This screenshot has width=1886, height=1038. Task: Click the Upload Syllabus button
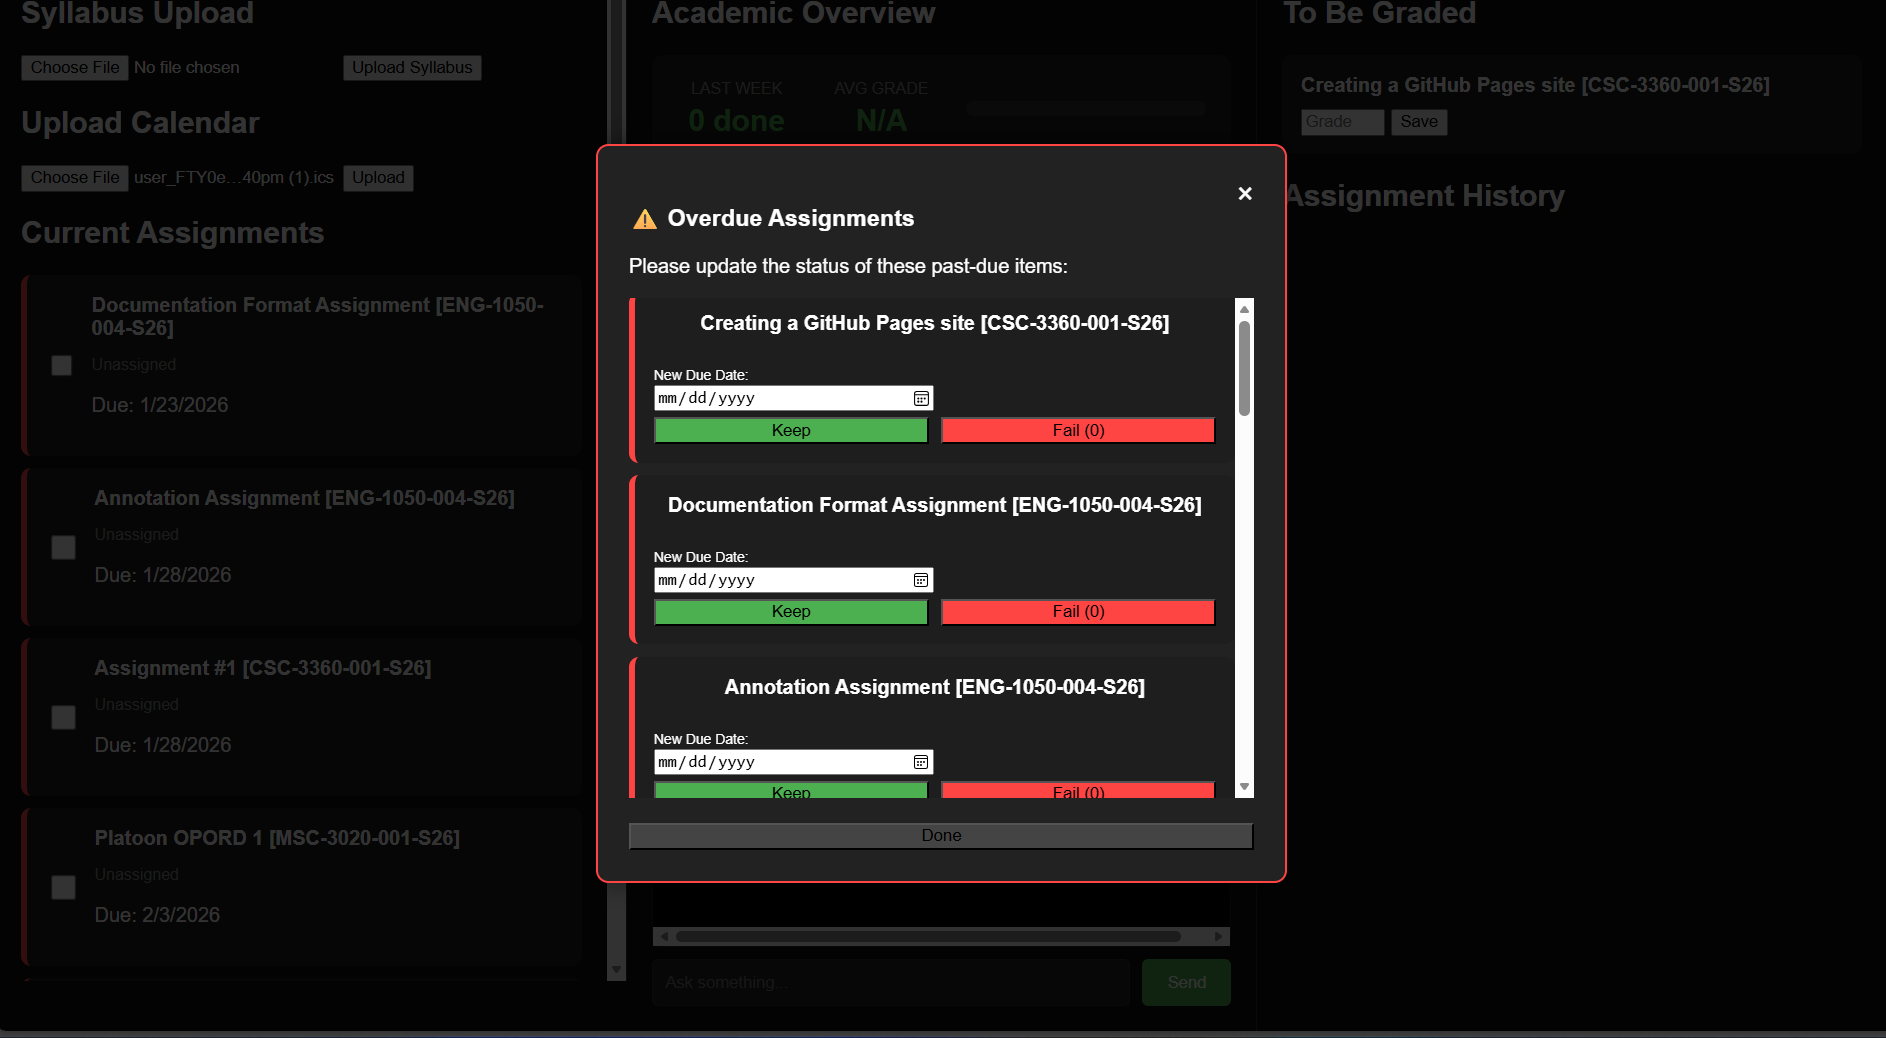(412, 68)
